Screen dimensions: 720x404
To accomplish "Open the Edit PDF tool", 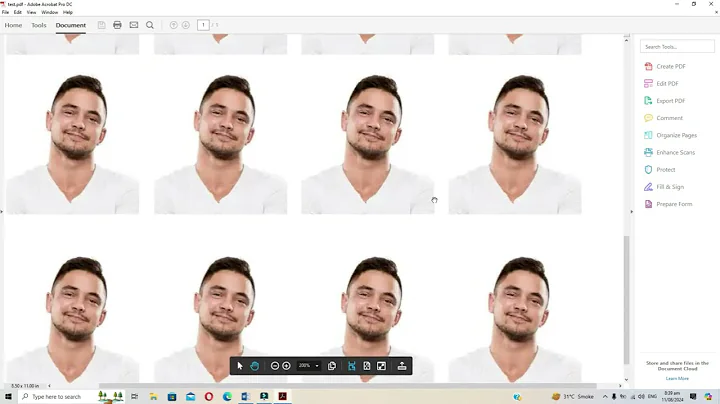I will point(661,84).
